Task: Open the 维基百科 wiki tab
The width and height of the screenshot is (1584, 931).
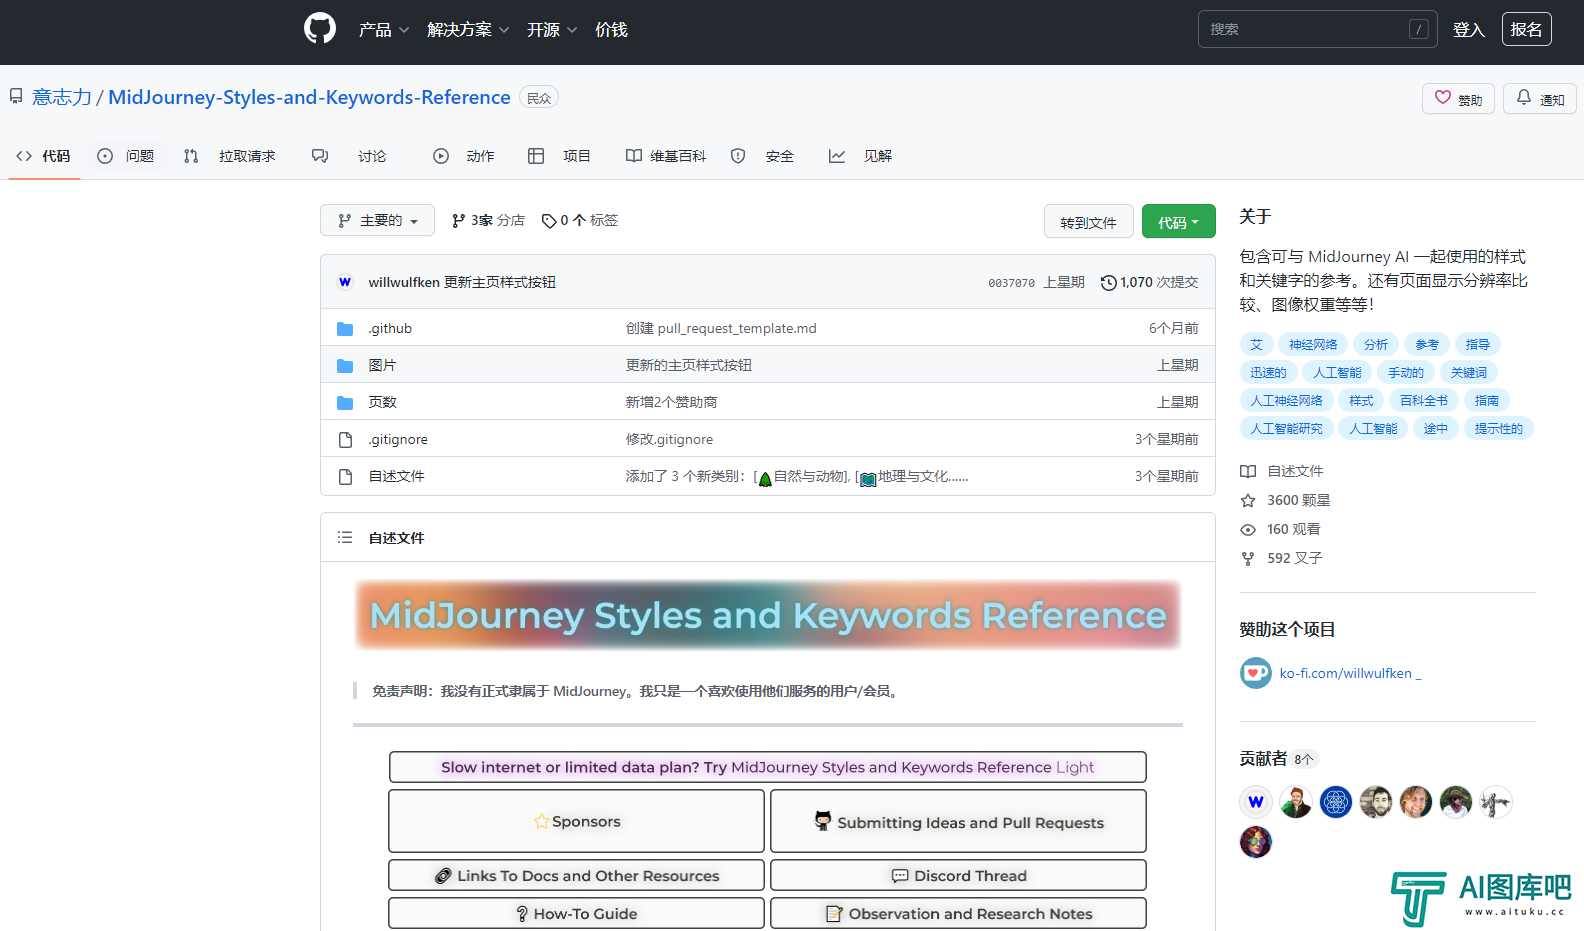Action: [666, 156]
